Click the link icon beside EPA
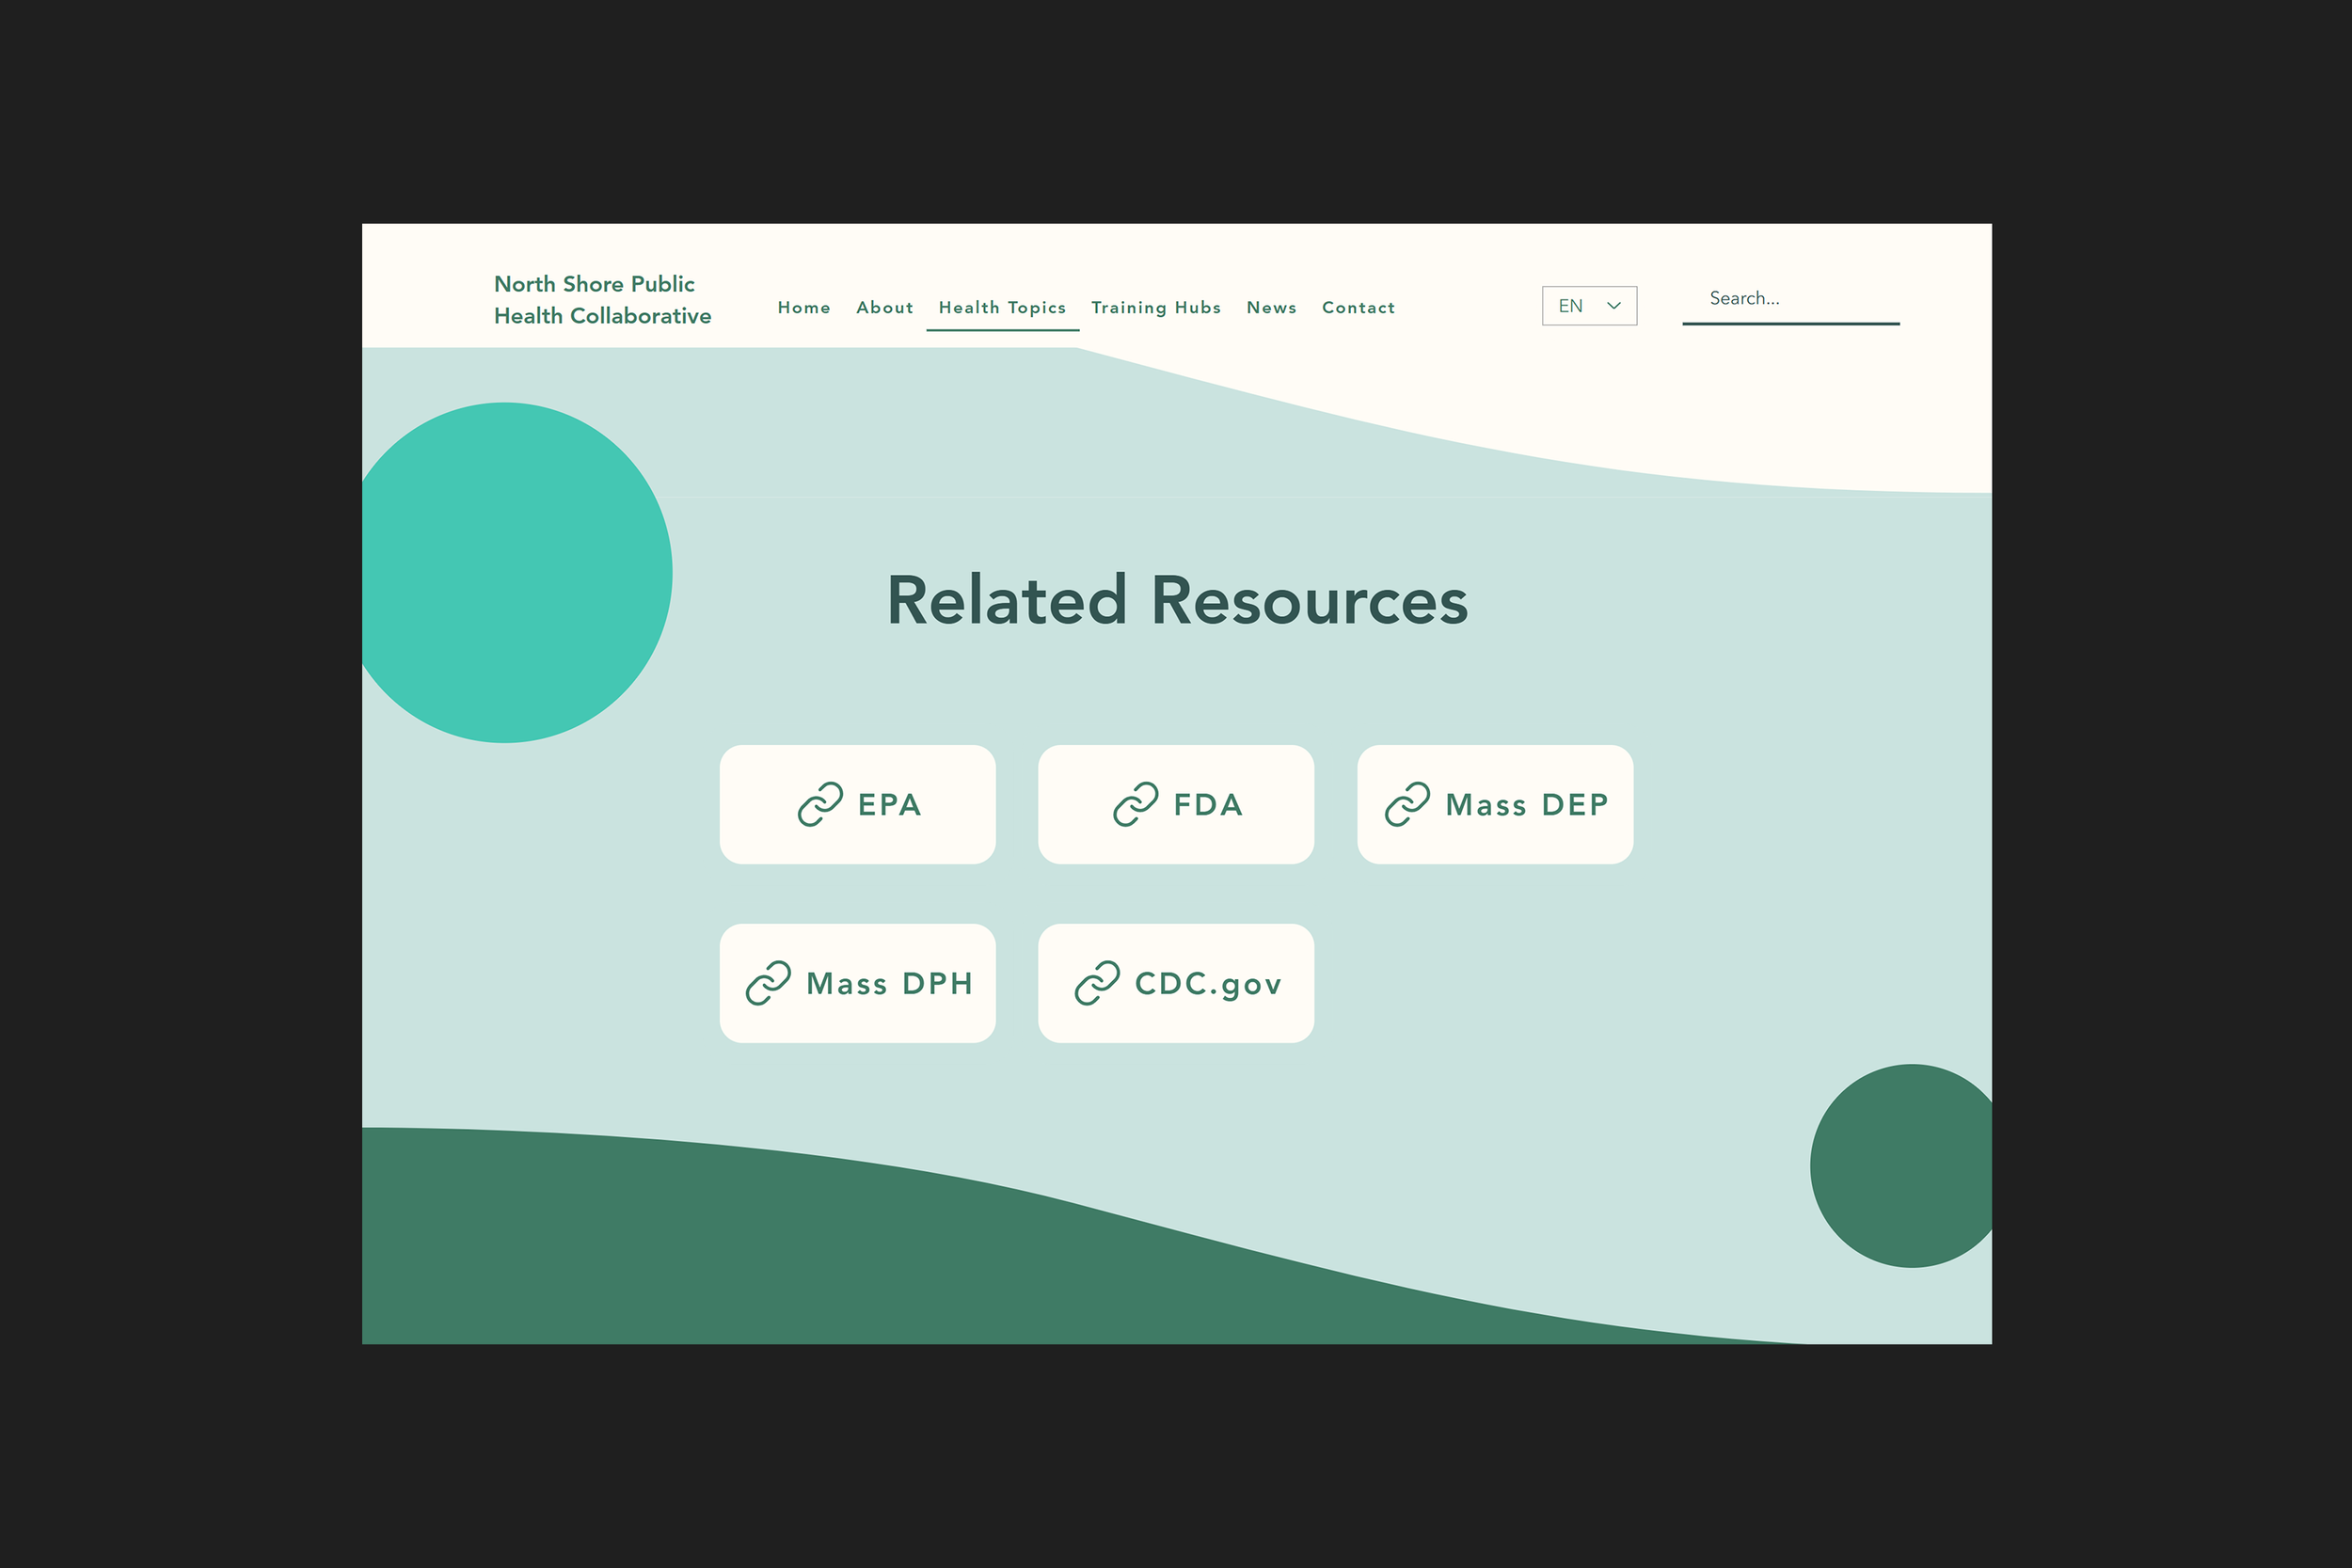The height and width of the screenshot is (1568, 2352). coord(820,804)
